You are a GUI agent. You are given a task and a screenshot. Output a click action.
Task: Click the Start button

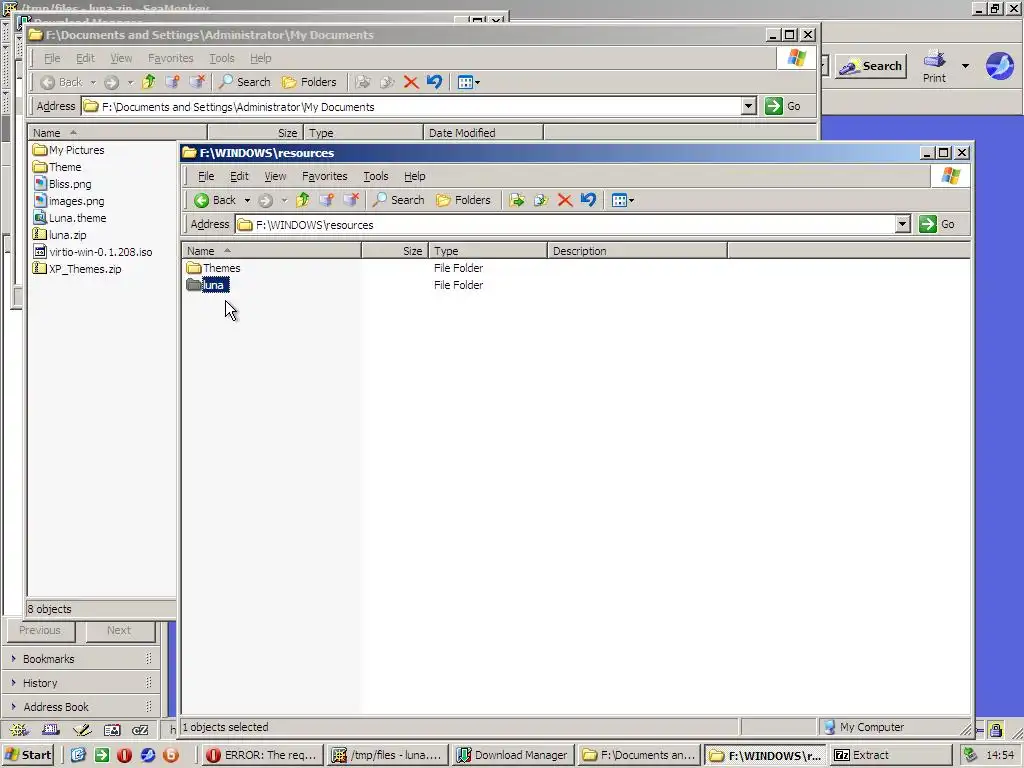tap(28, 755)
